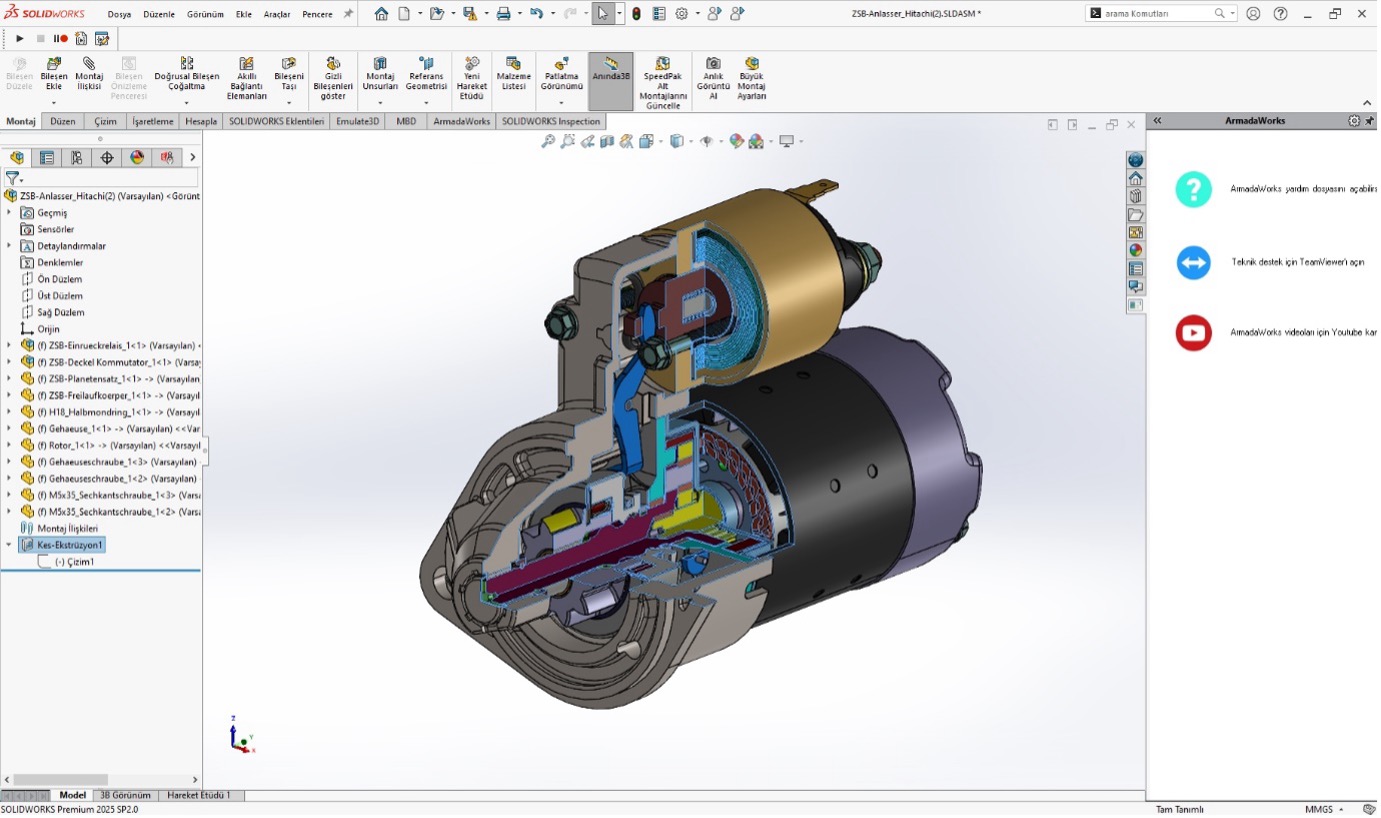Click Apply Scene icon in viewport toolbar

click(x=755, y=142)
